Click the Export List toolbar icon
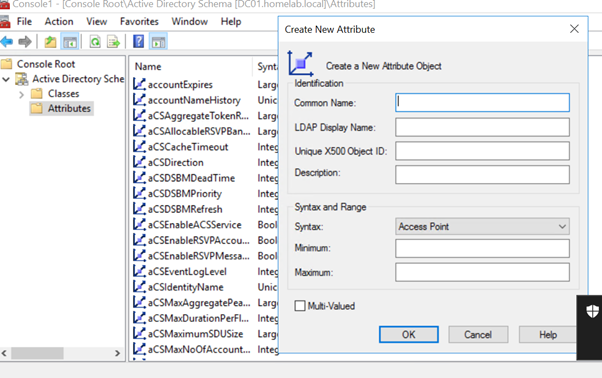The height and width of the screenshot is (378, 602). point(113,41)
